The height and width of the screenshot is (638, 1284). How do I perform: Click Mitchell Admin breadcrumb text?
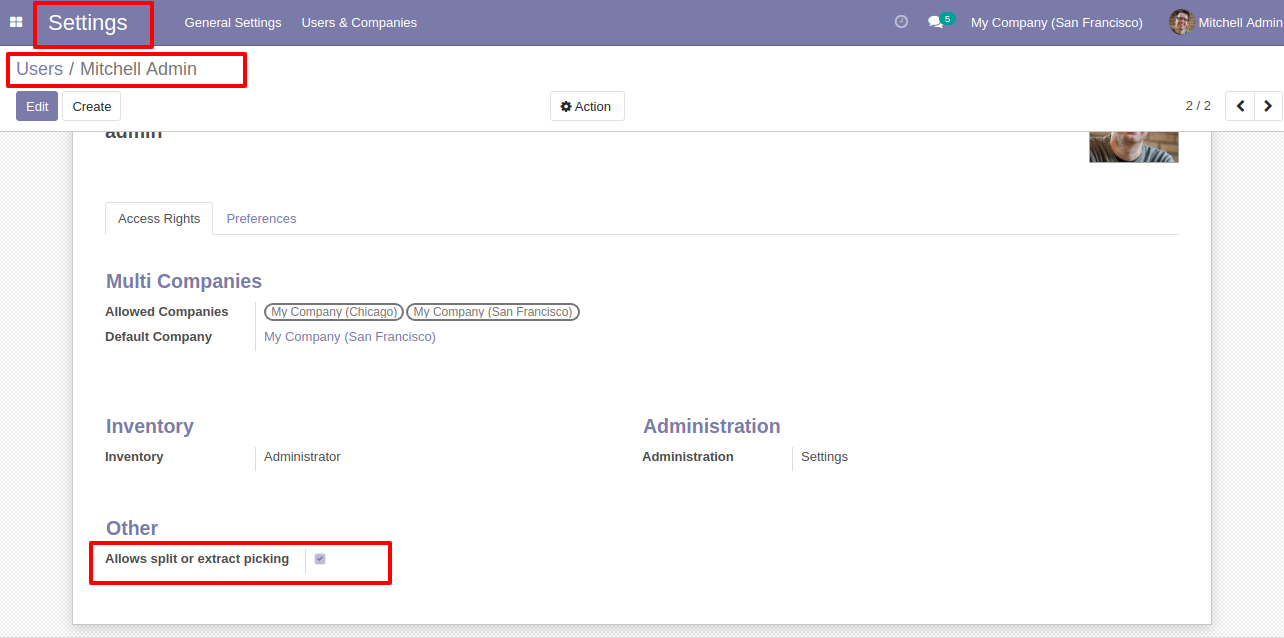tap(138, 69)
